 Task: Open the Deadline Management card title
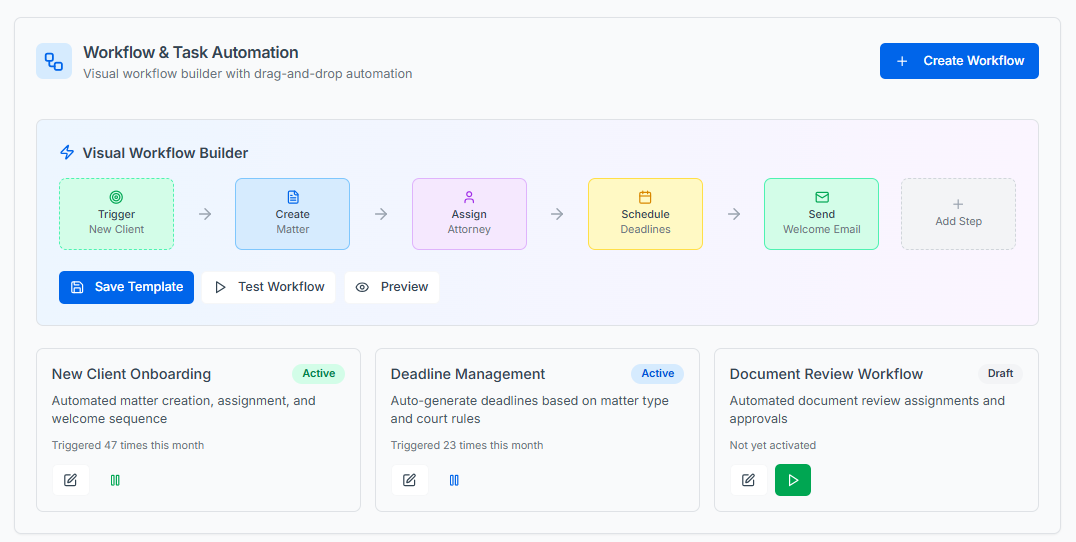point(468,374)
